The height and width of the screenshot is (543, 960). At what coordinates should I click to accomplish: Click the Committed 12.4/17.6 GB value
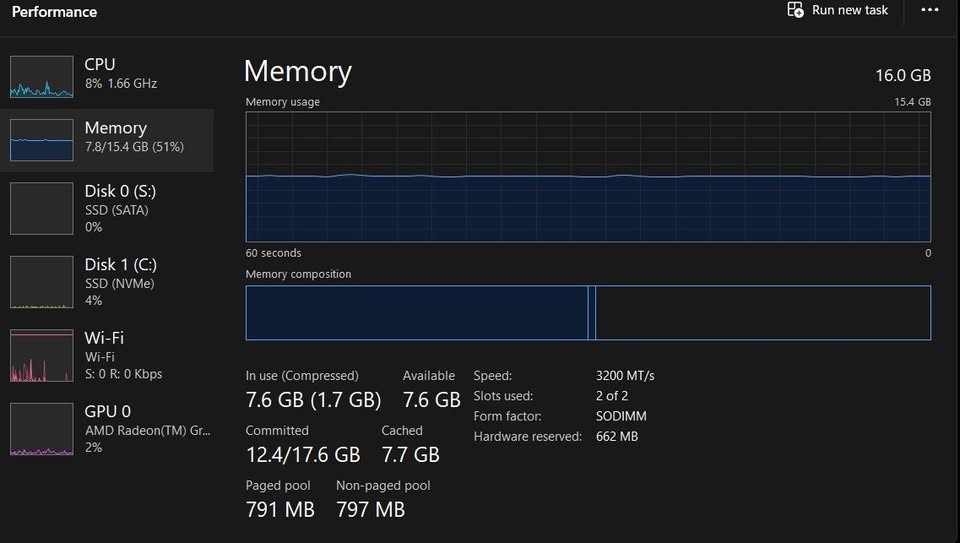pyautogui.click(x=303, y=455)
